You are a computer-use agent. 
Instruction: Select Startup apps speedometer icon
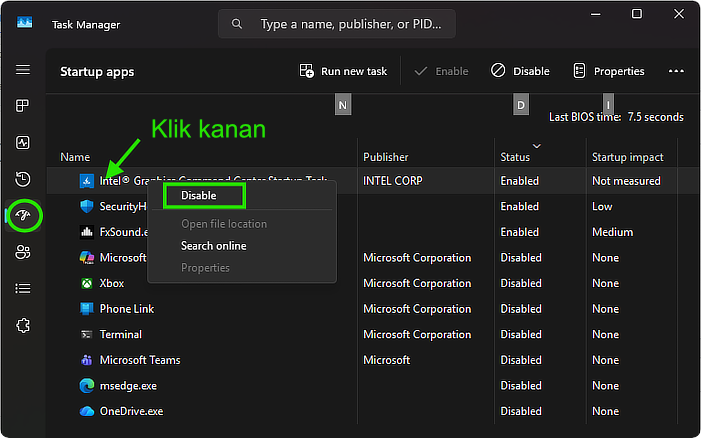(x=23, y=215)
